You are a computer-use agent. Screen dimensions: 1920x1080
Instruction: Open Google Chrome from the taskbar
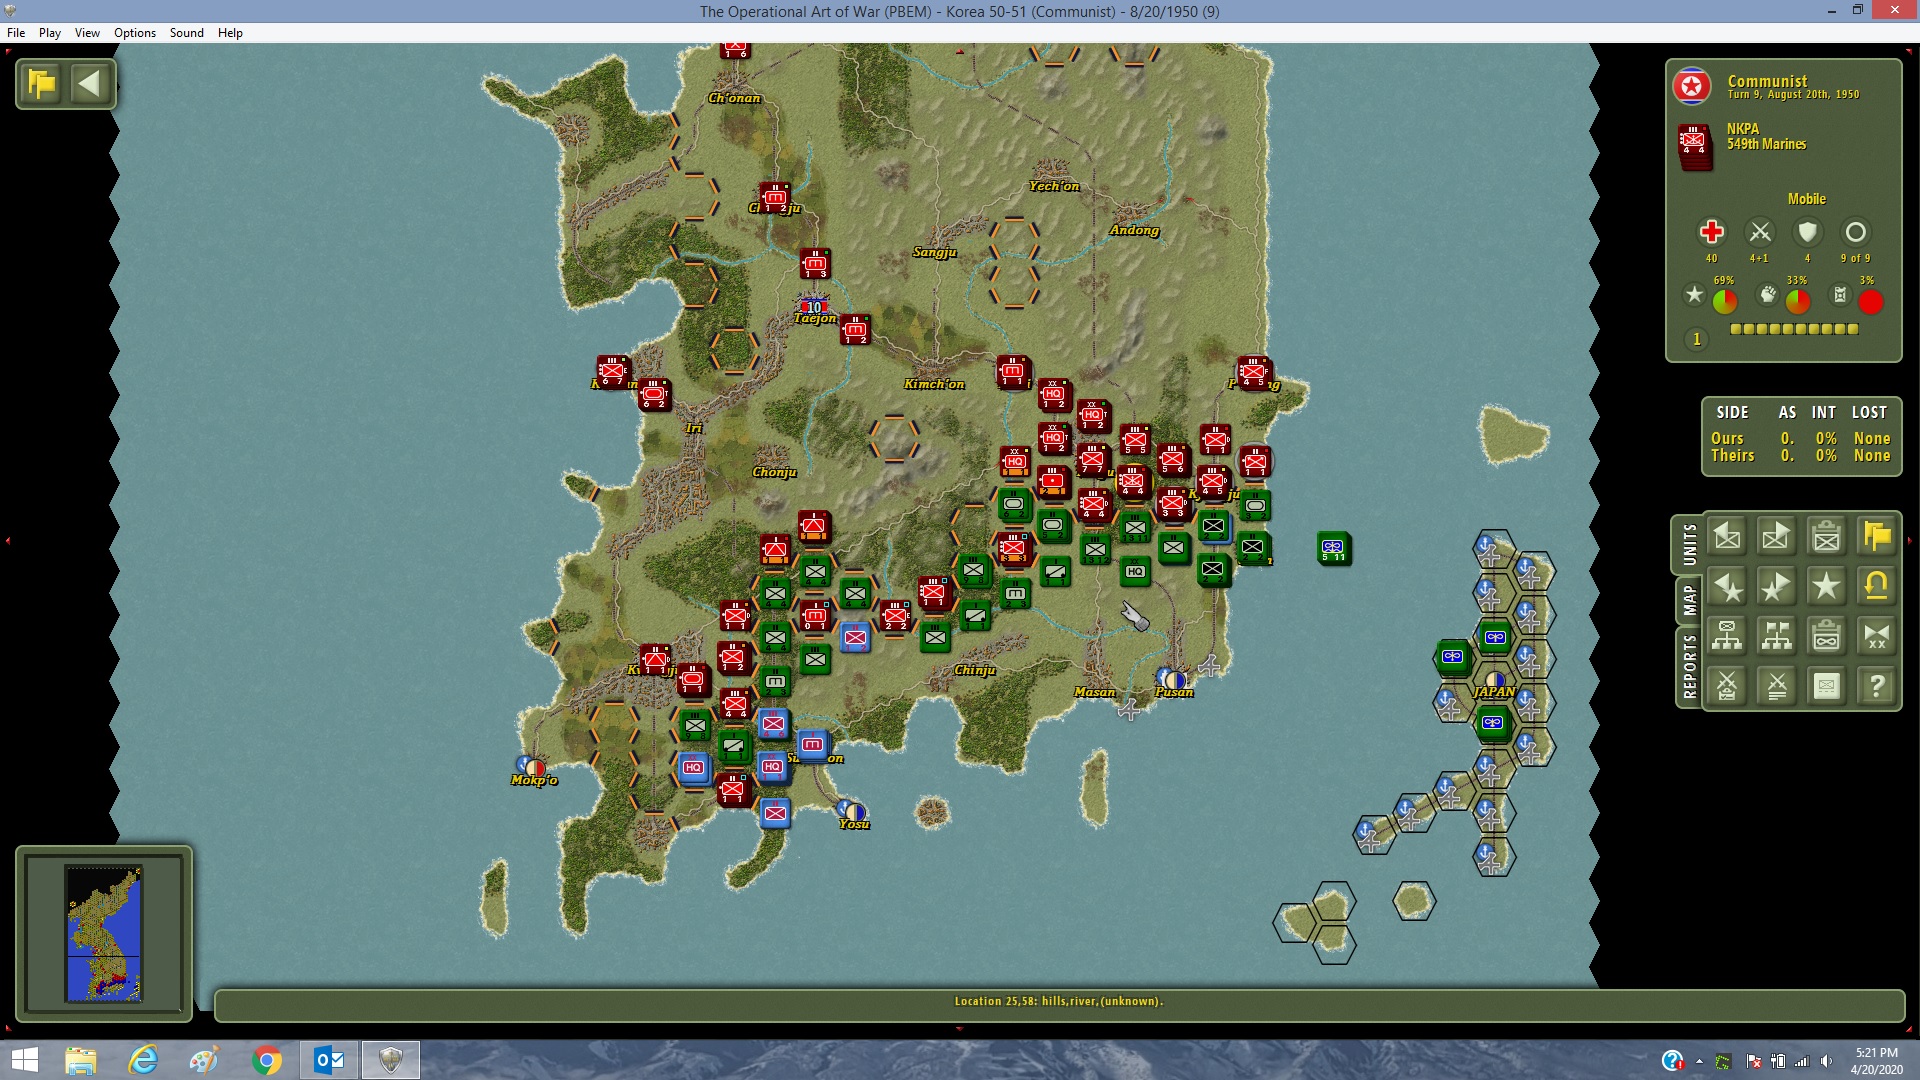click(267, 1060)
